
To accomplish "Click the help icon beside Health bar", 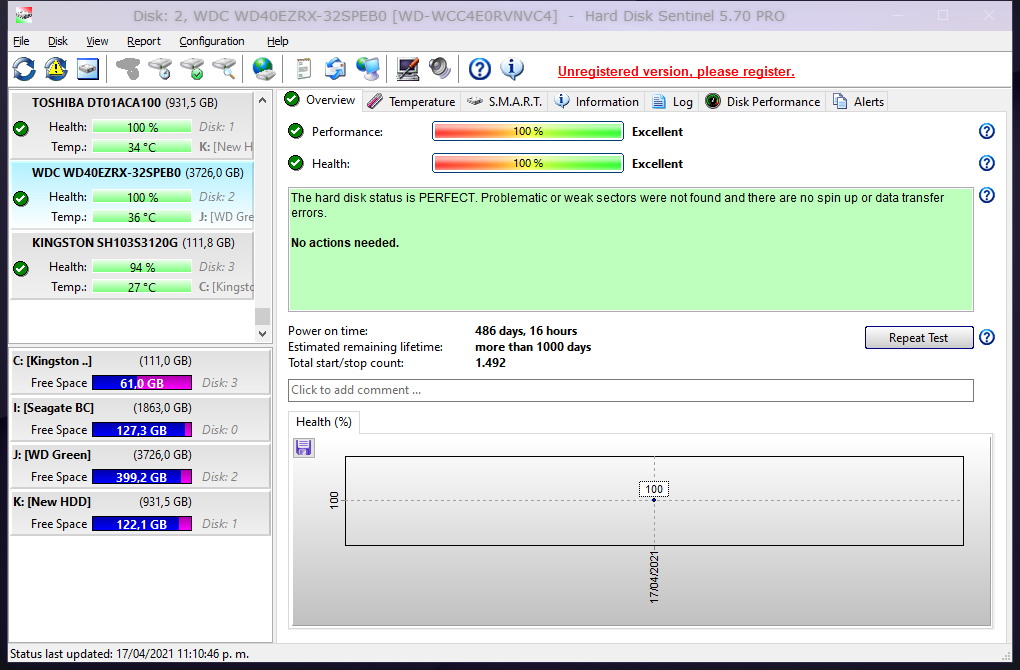I will pos(987,163).
